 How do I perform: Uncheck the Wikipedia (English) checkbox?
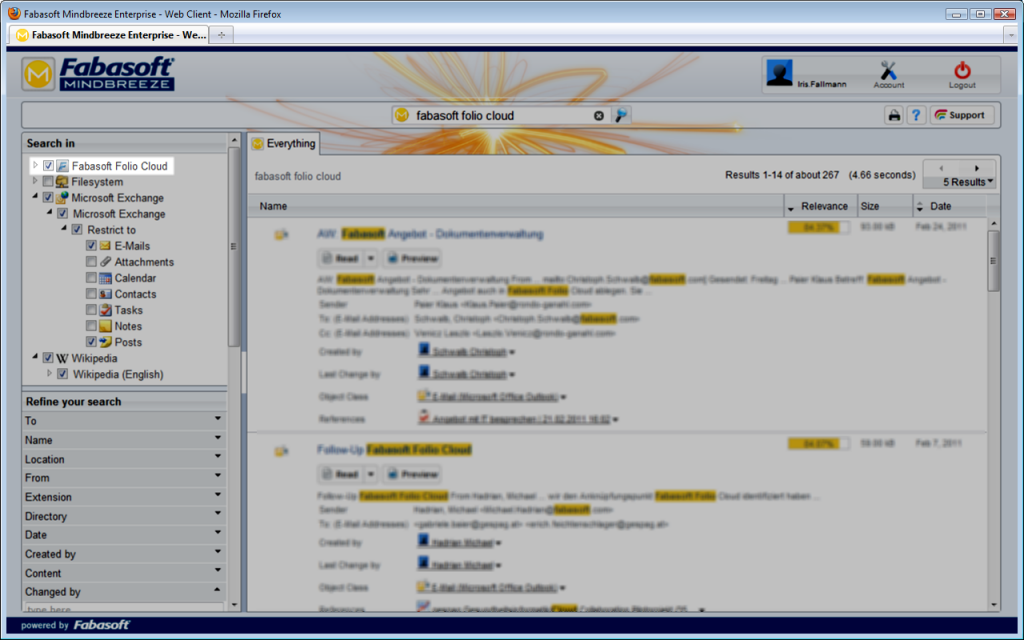(63, 374)
